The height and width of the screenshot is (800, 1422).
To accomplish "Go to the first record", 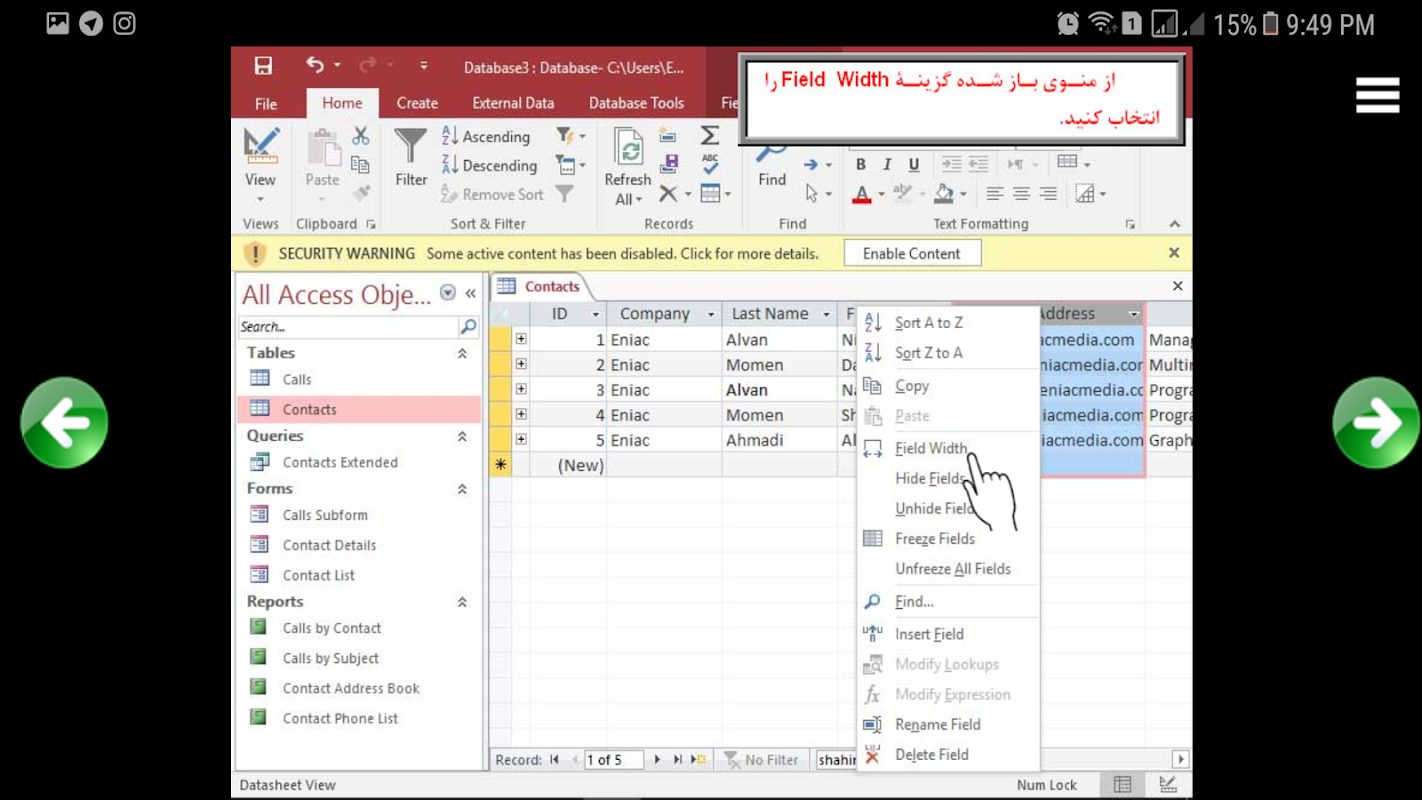I will 554,760.
